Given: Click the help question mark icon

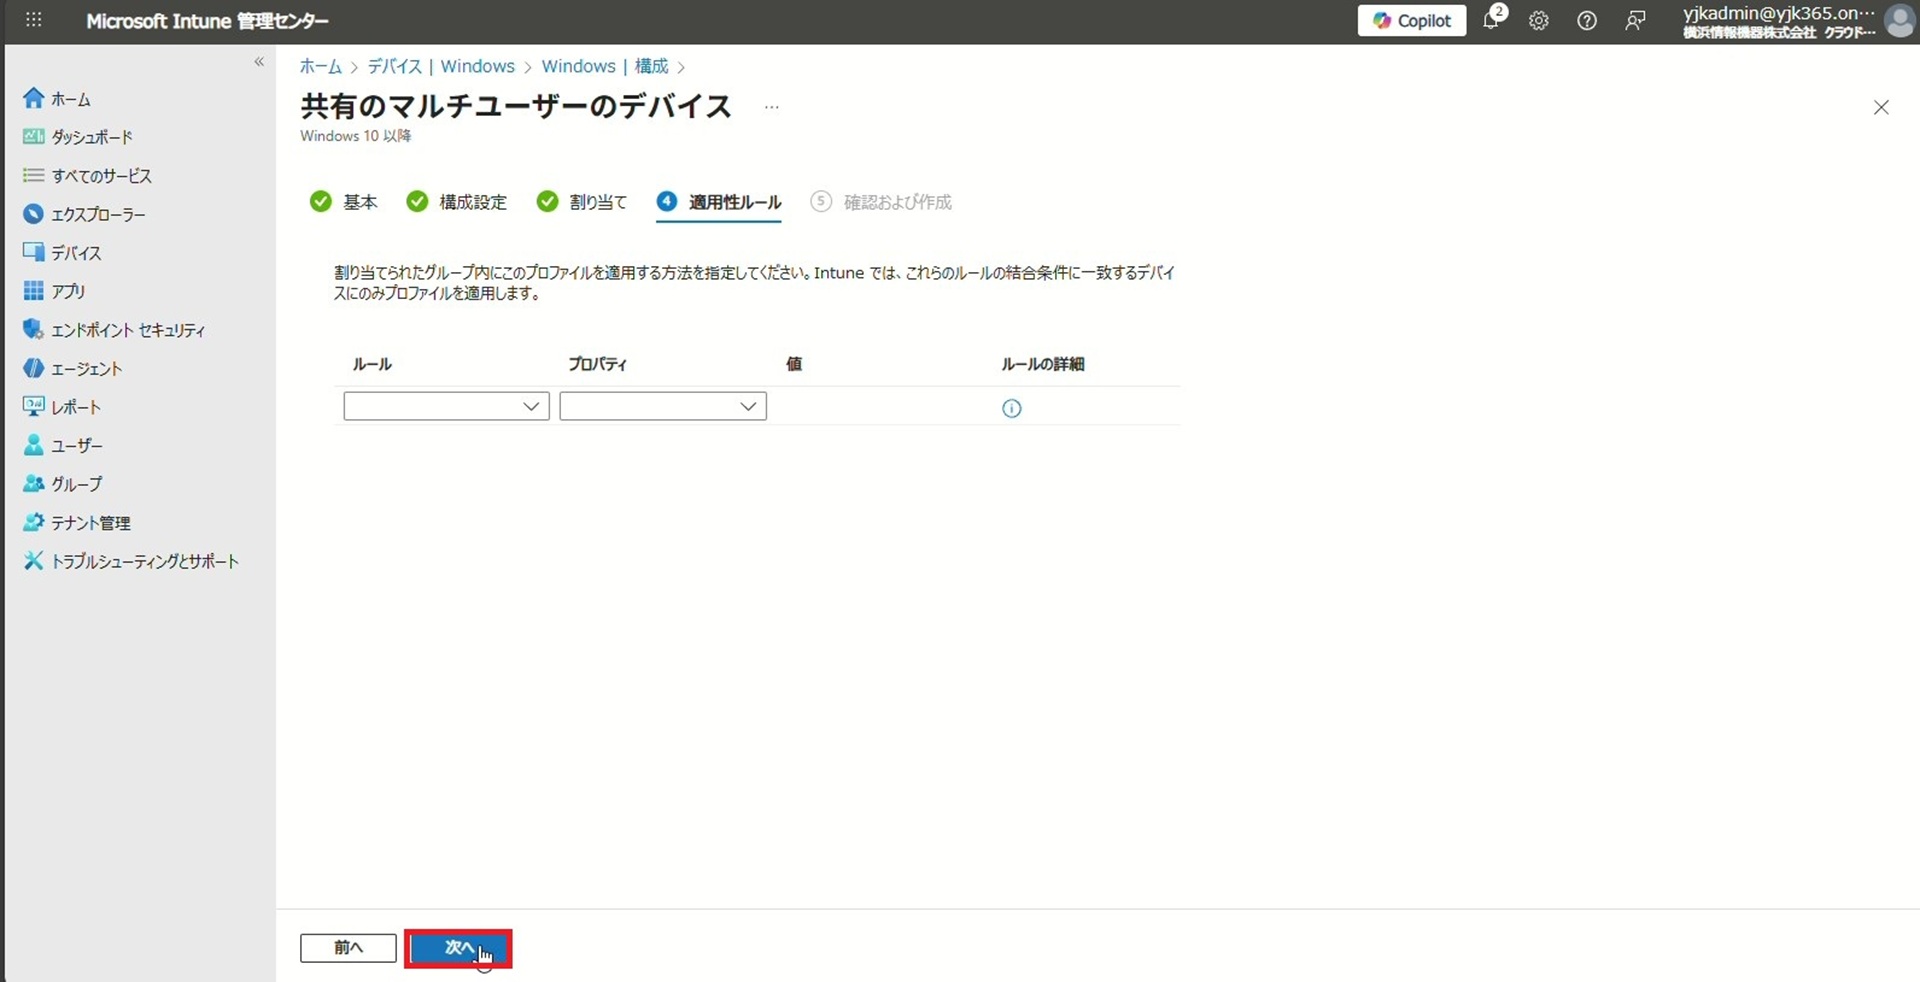Looking at the screenshot, I should [x=1586, y=21].
